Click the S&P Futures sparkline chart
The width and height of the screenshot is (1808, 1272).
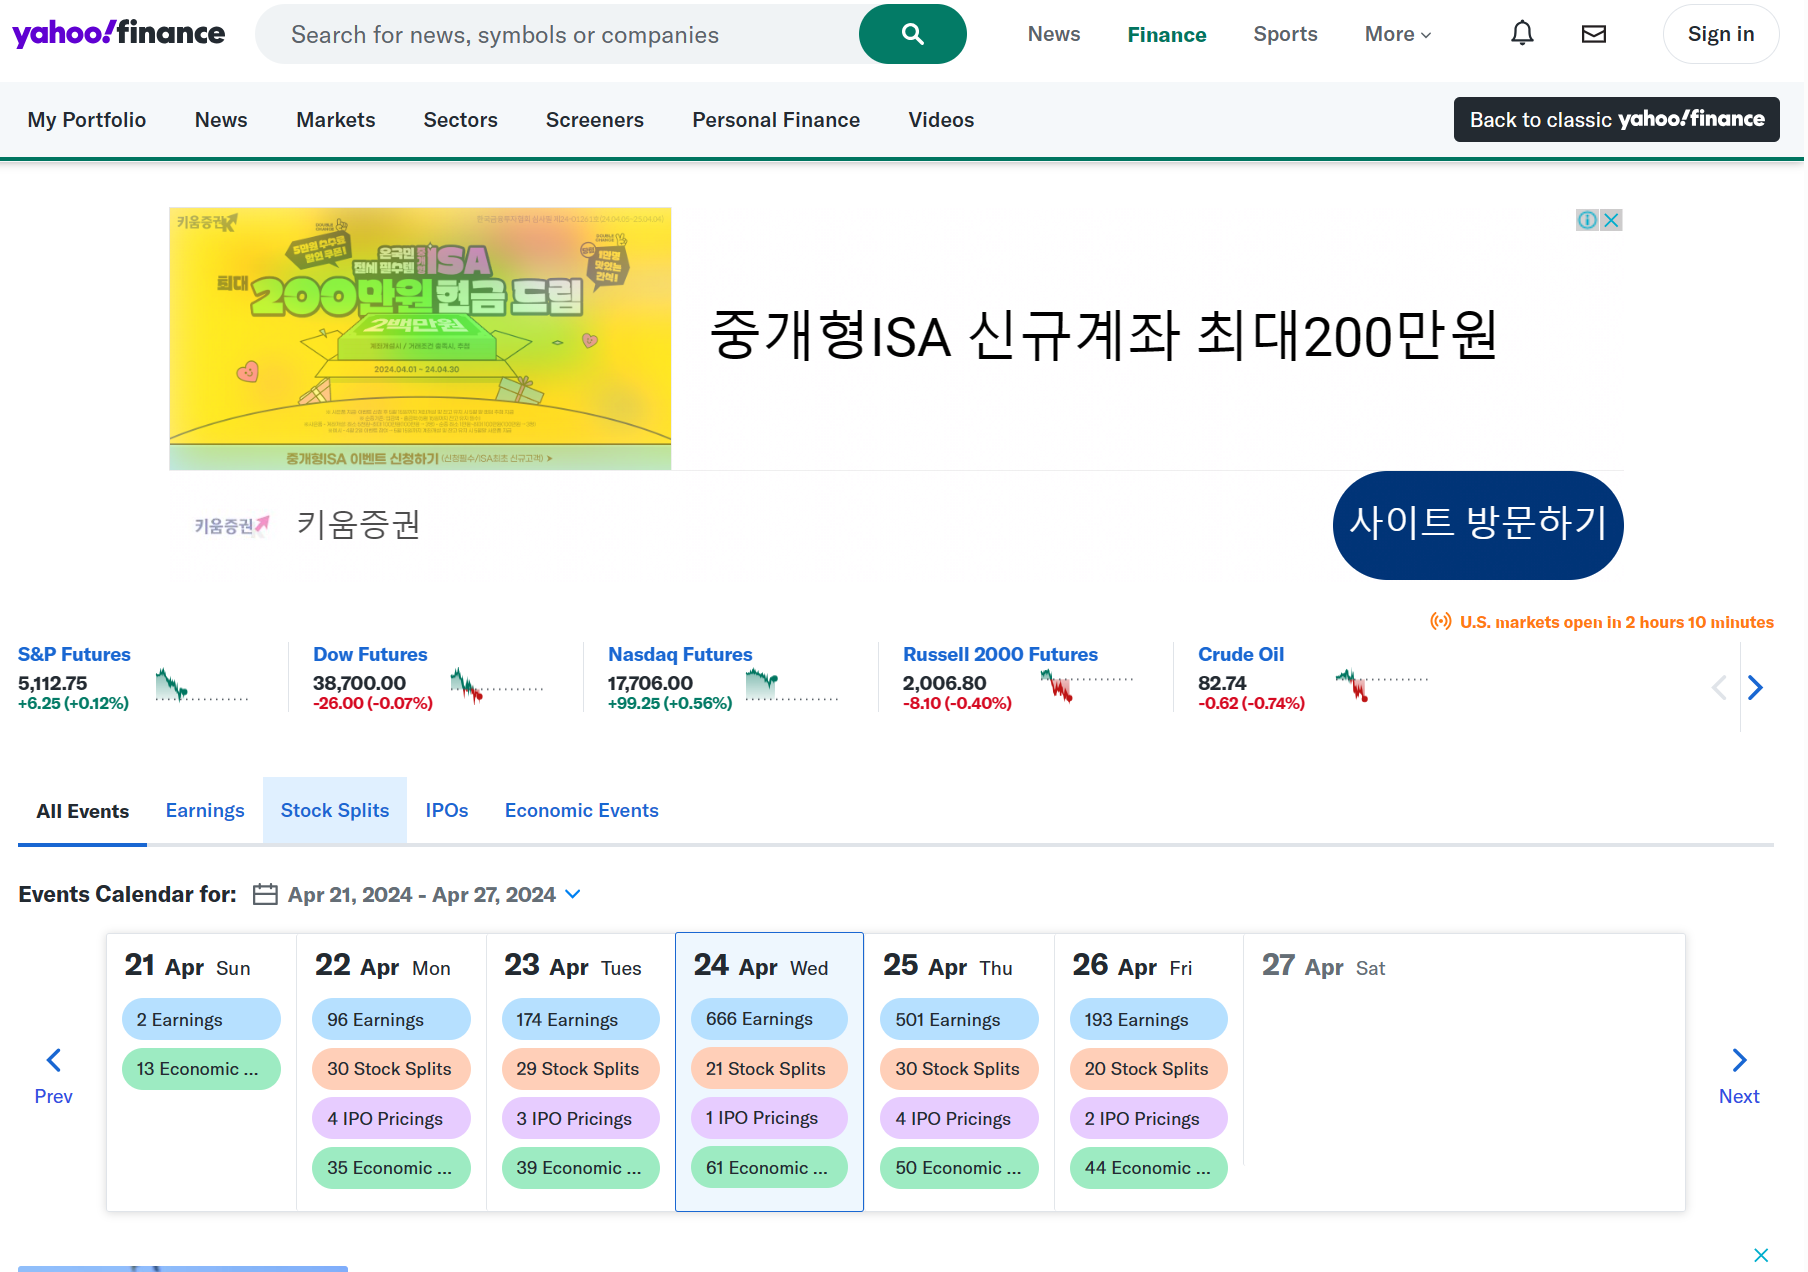pos(202,685)
